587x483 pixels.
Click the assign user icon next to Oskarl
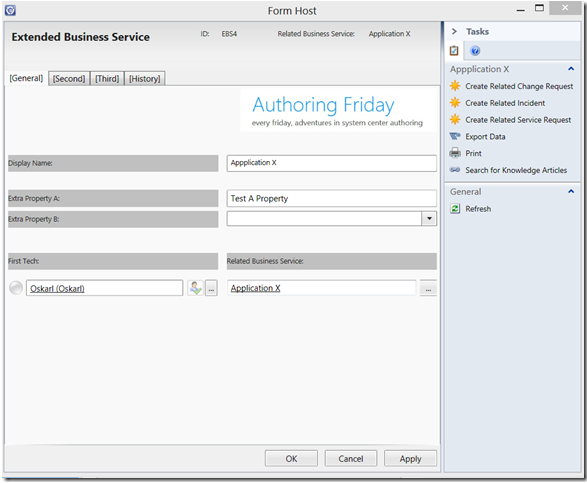click(x=195, y=288)
